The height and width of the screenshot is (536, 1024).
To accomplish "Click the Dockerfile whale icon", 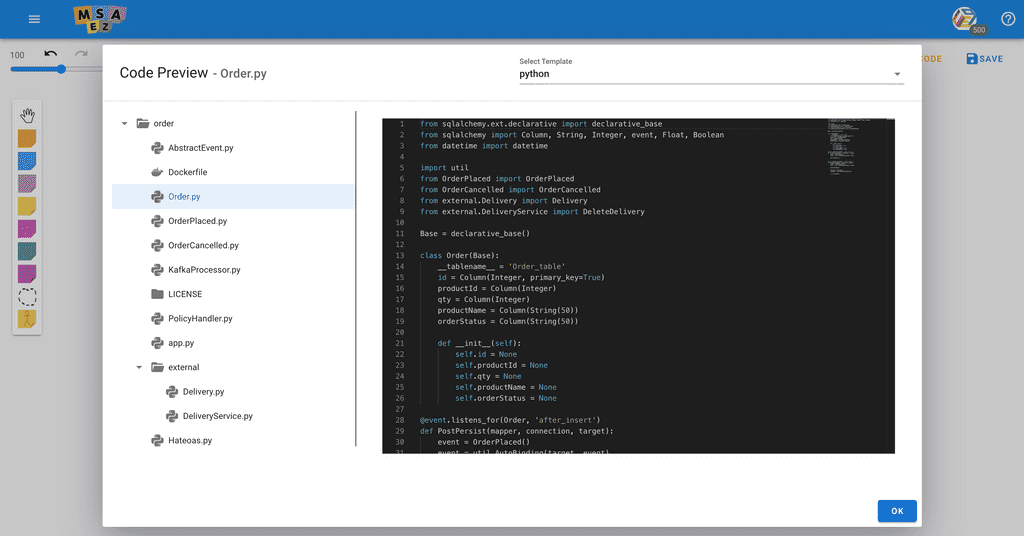I will (157, 172).
